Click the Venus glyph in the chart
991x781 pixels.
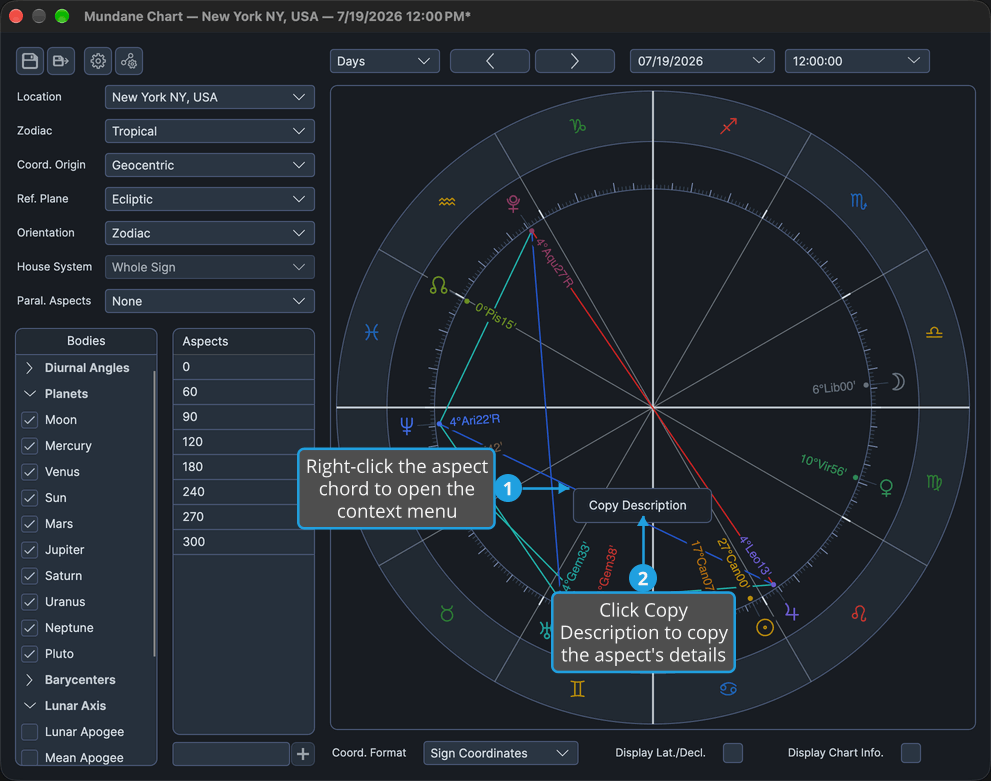click(x=886, y=487)
